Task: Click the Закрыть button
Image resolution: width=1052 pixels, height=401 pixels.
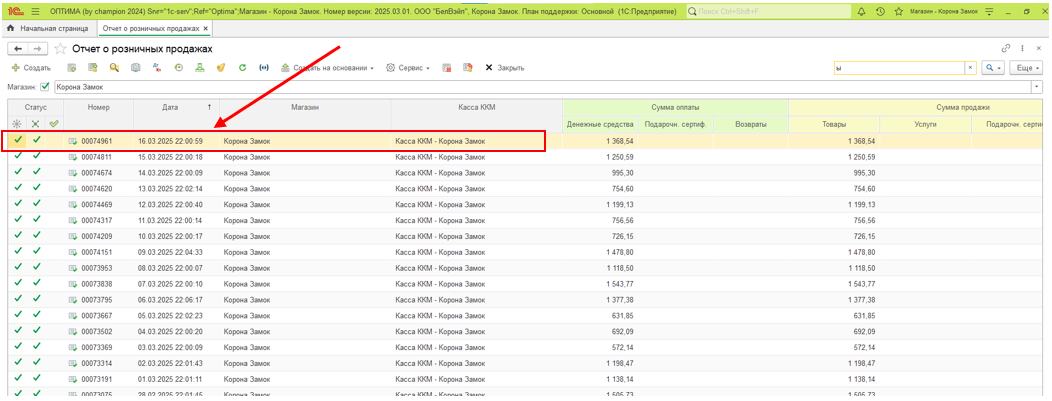Action: 505,68
